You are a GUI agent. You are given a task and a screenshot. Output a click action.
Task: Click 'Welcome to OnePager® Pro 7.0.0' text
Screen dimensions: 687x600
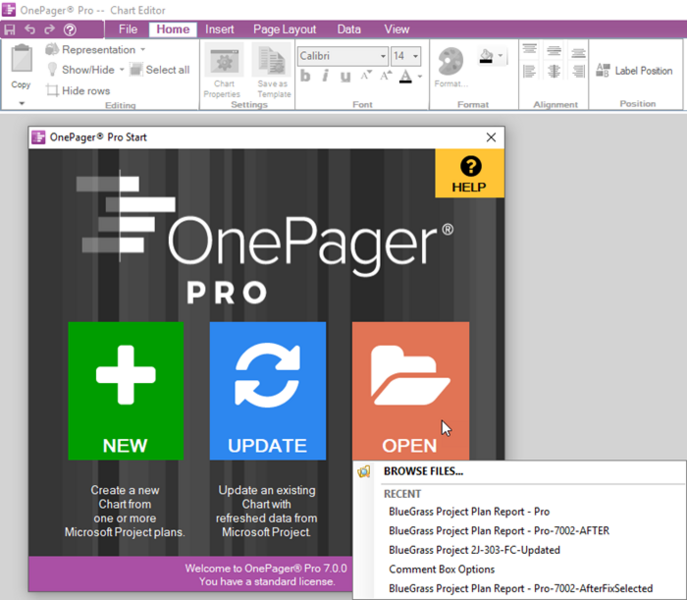tap(266, 568)
